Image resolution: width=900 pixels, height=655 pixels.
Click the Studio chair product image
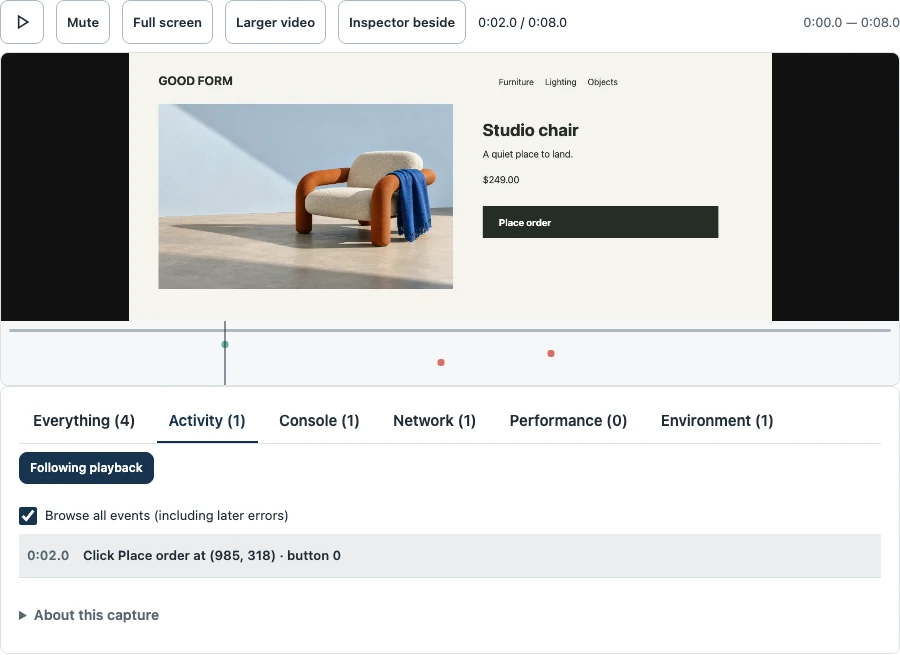pyautogui.click(x=305, y=196)
